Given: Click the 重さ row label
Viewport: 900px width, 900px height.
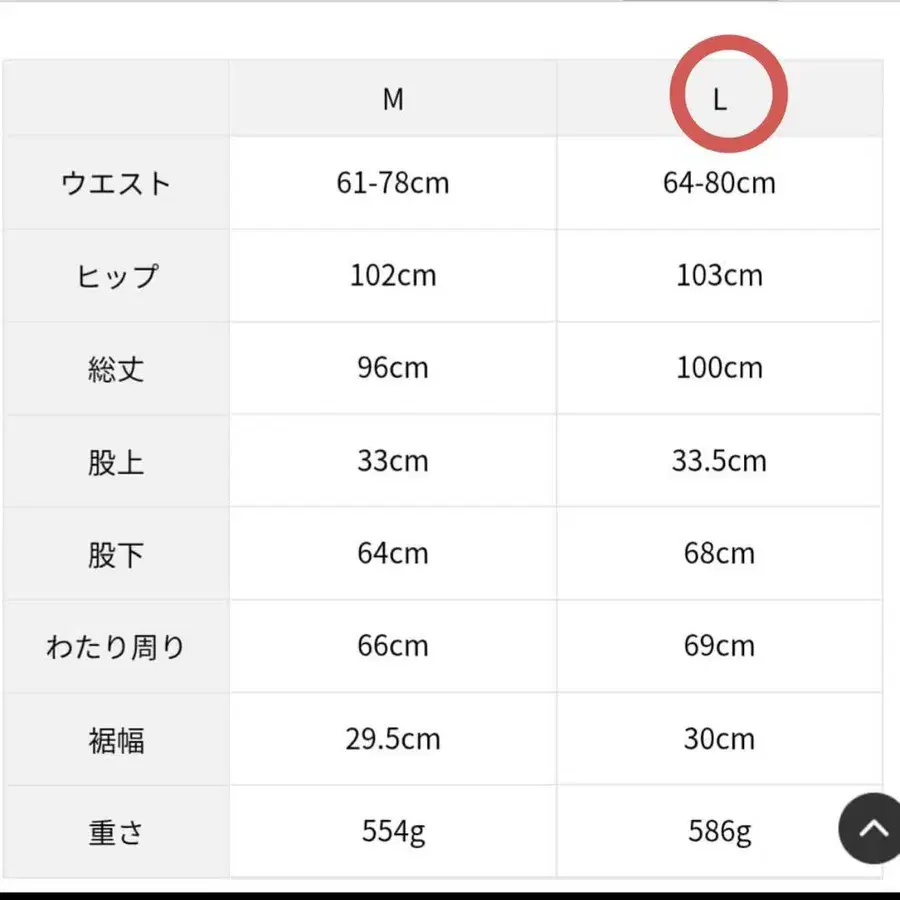Looking at the screenshot, I should (116, 832).
